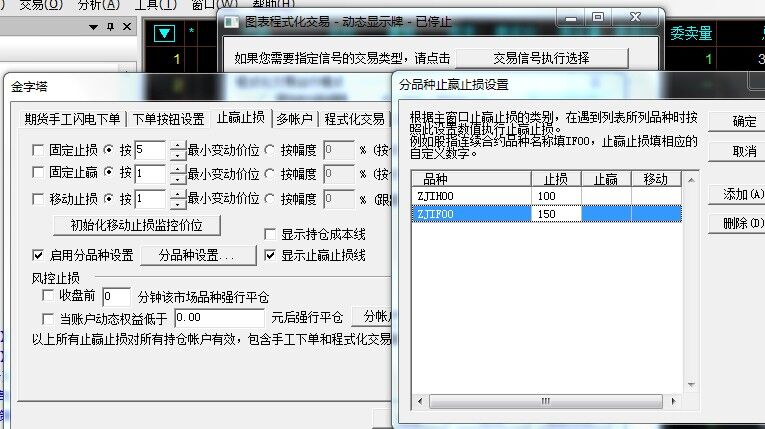Click the 止赢 column header
The width and height of the screenshot is (765, 429).
[x=606, y=179]
